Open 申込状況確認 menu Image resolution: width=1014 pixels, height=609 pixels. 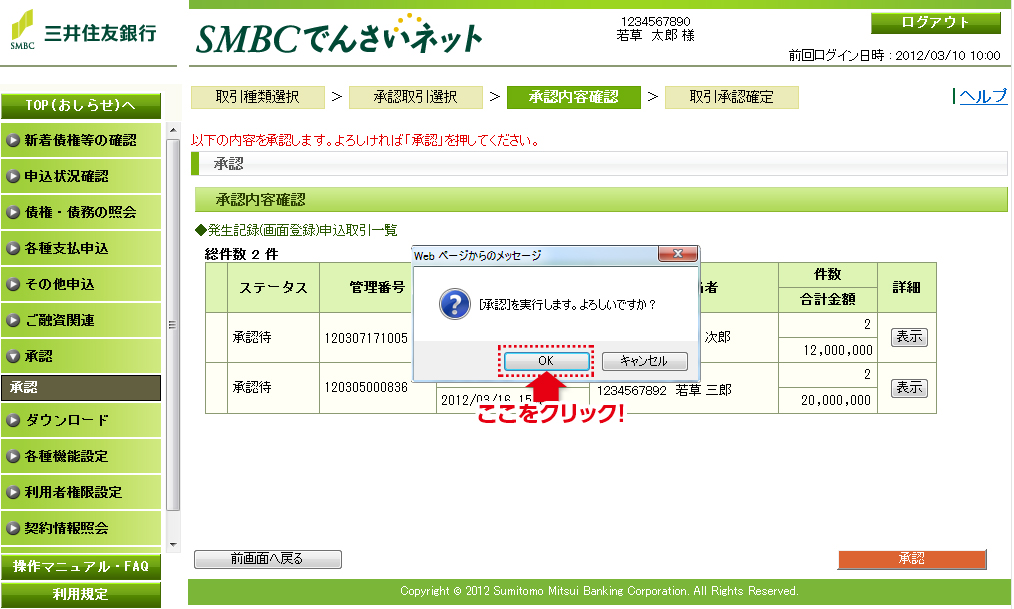pos(81,176)
